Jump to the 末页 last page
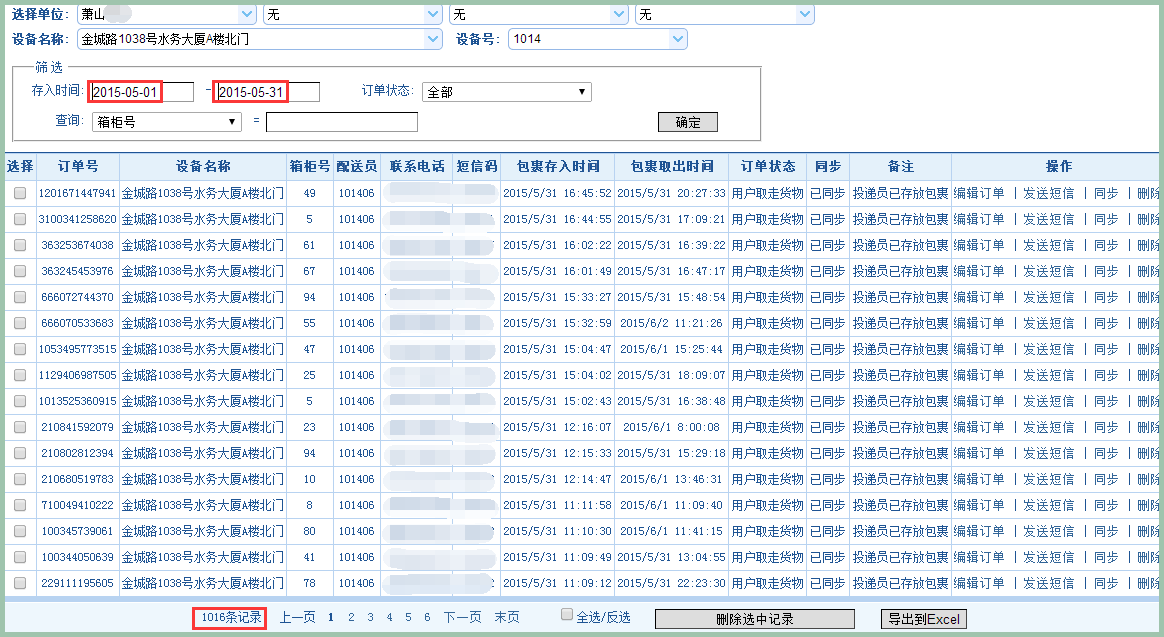The width and height of the screenshot is (1164, 637). 506,618
